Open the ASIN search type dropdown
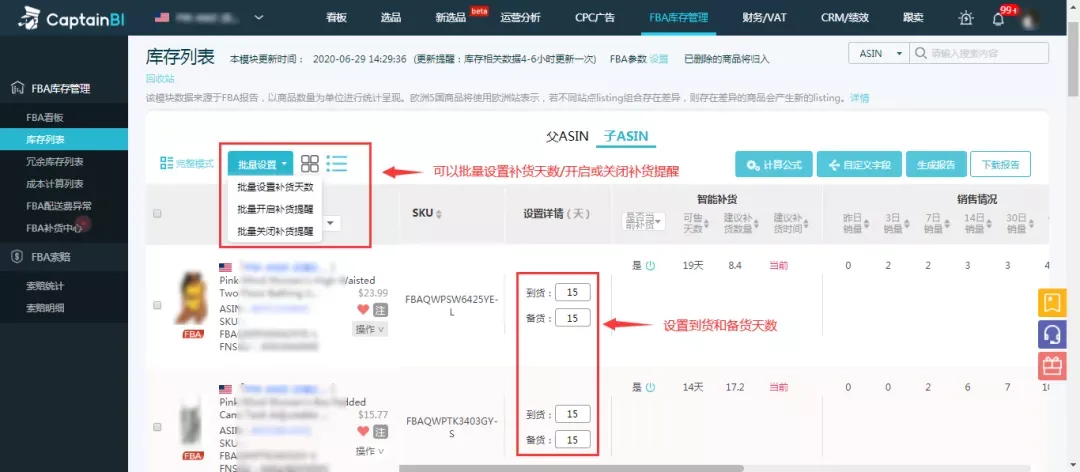Image resolution: width=1080 pixels, height=472 pixels. tap(879, 53)
